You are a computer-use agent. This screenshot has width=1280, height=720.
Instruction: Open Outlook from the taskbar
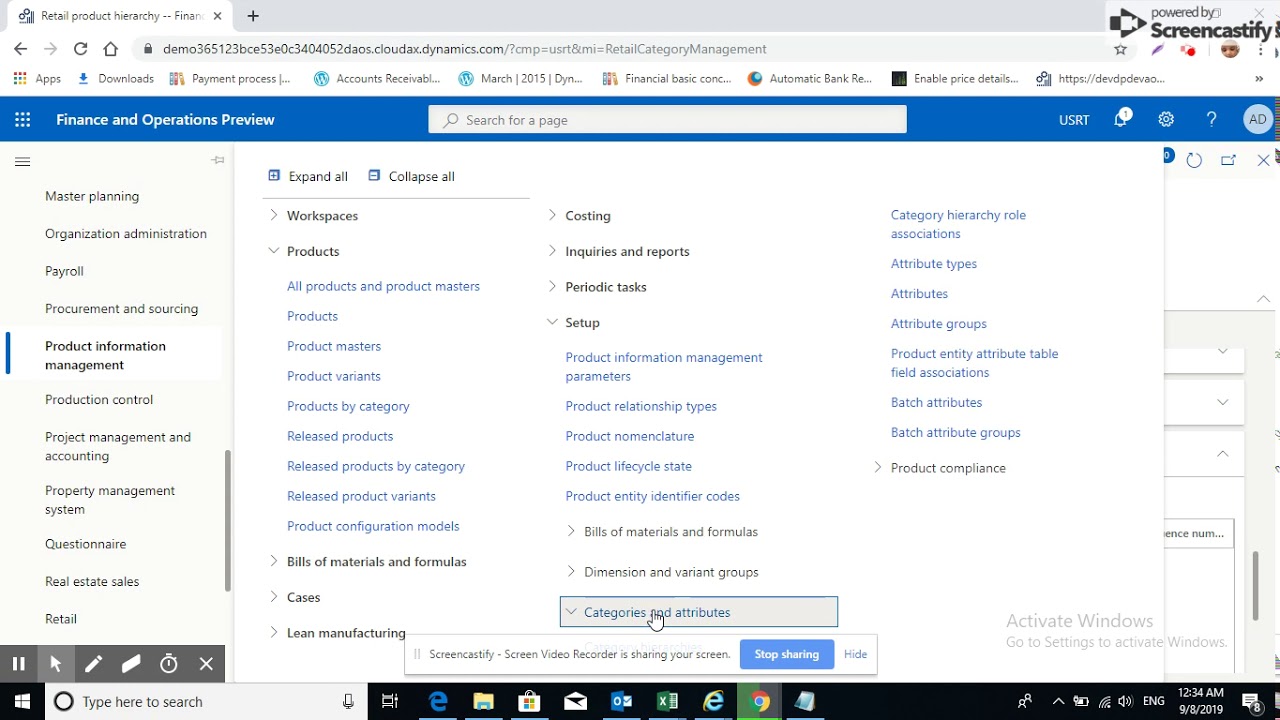(621, 701)
